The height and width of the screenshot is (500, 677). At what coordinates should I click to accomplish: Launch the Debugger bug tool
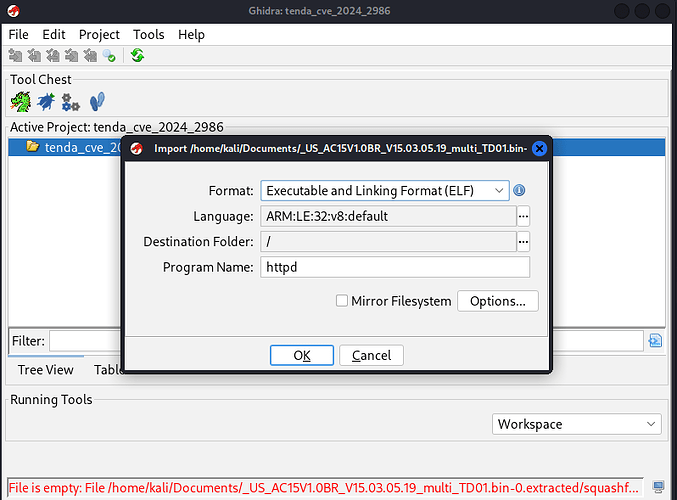click(46, 102)
